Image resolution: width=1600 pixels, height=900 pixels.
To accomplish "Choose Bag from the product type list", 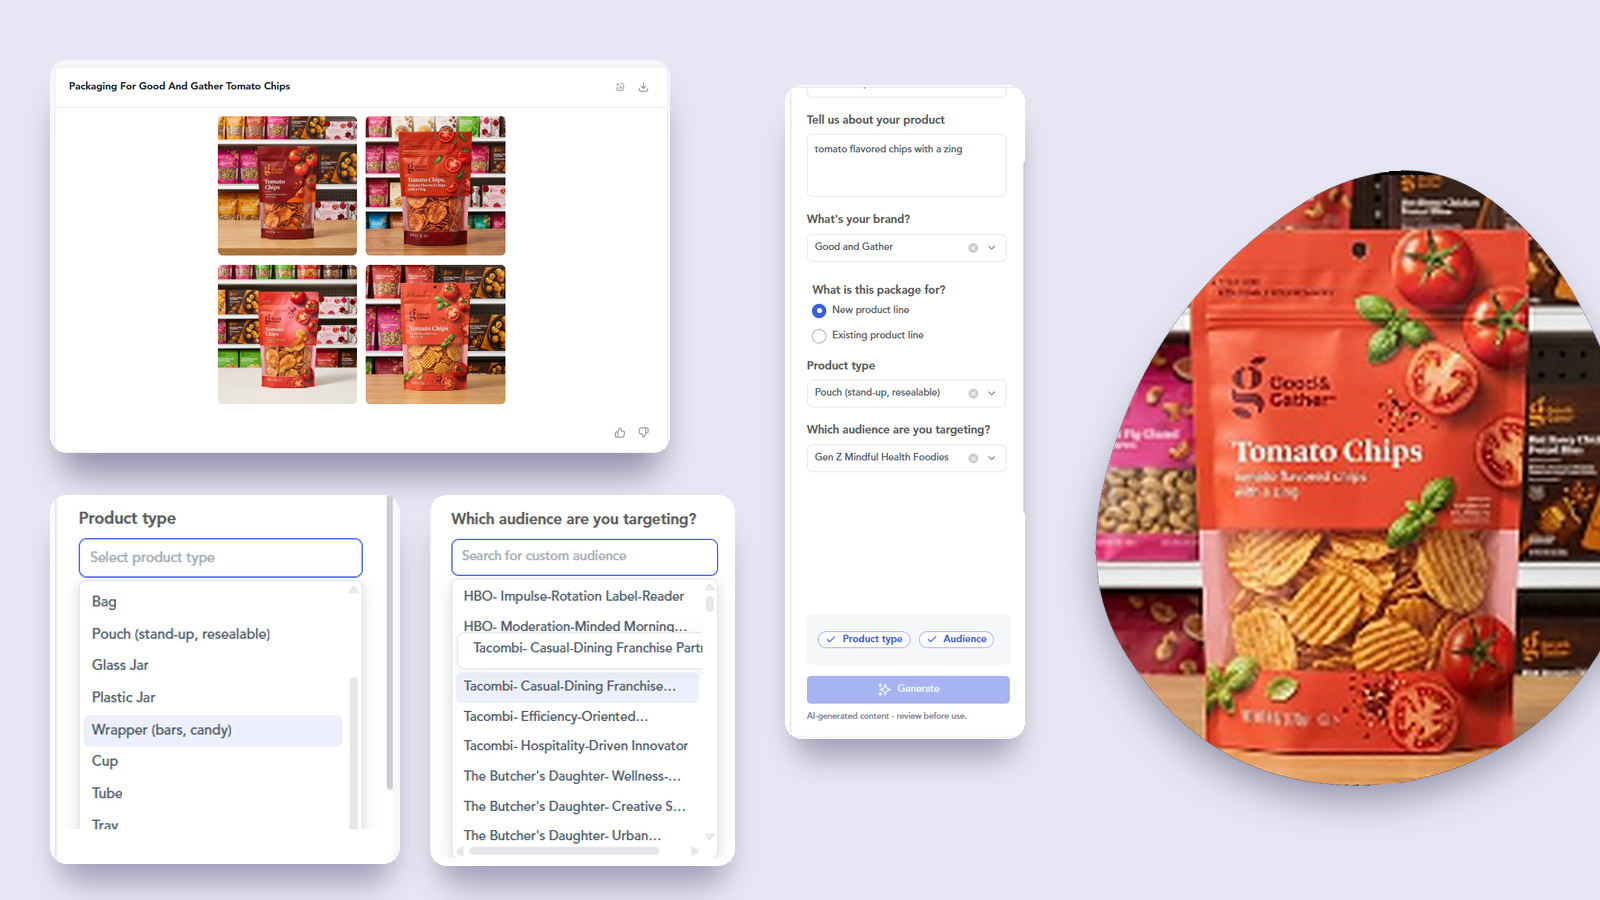I will click(213, 602).
